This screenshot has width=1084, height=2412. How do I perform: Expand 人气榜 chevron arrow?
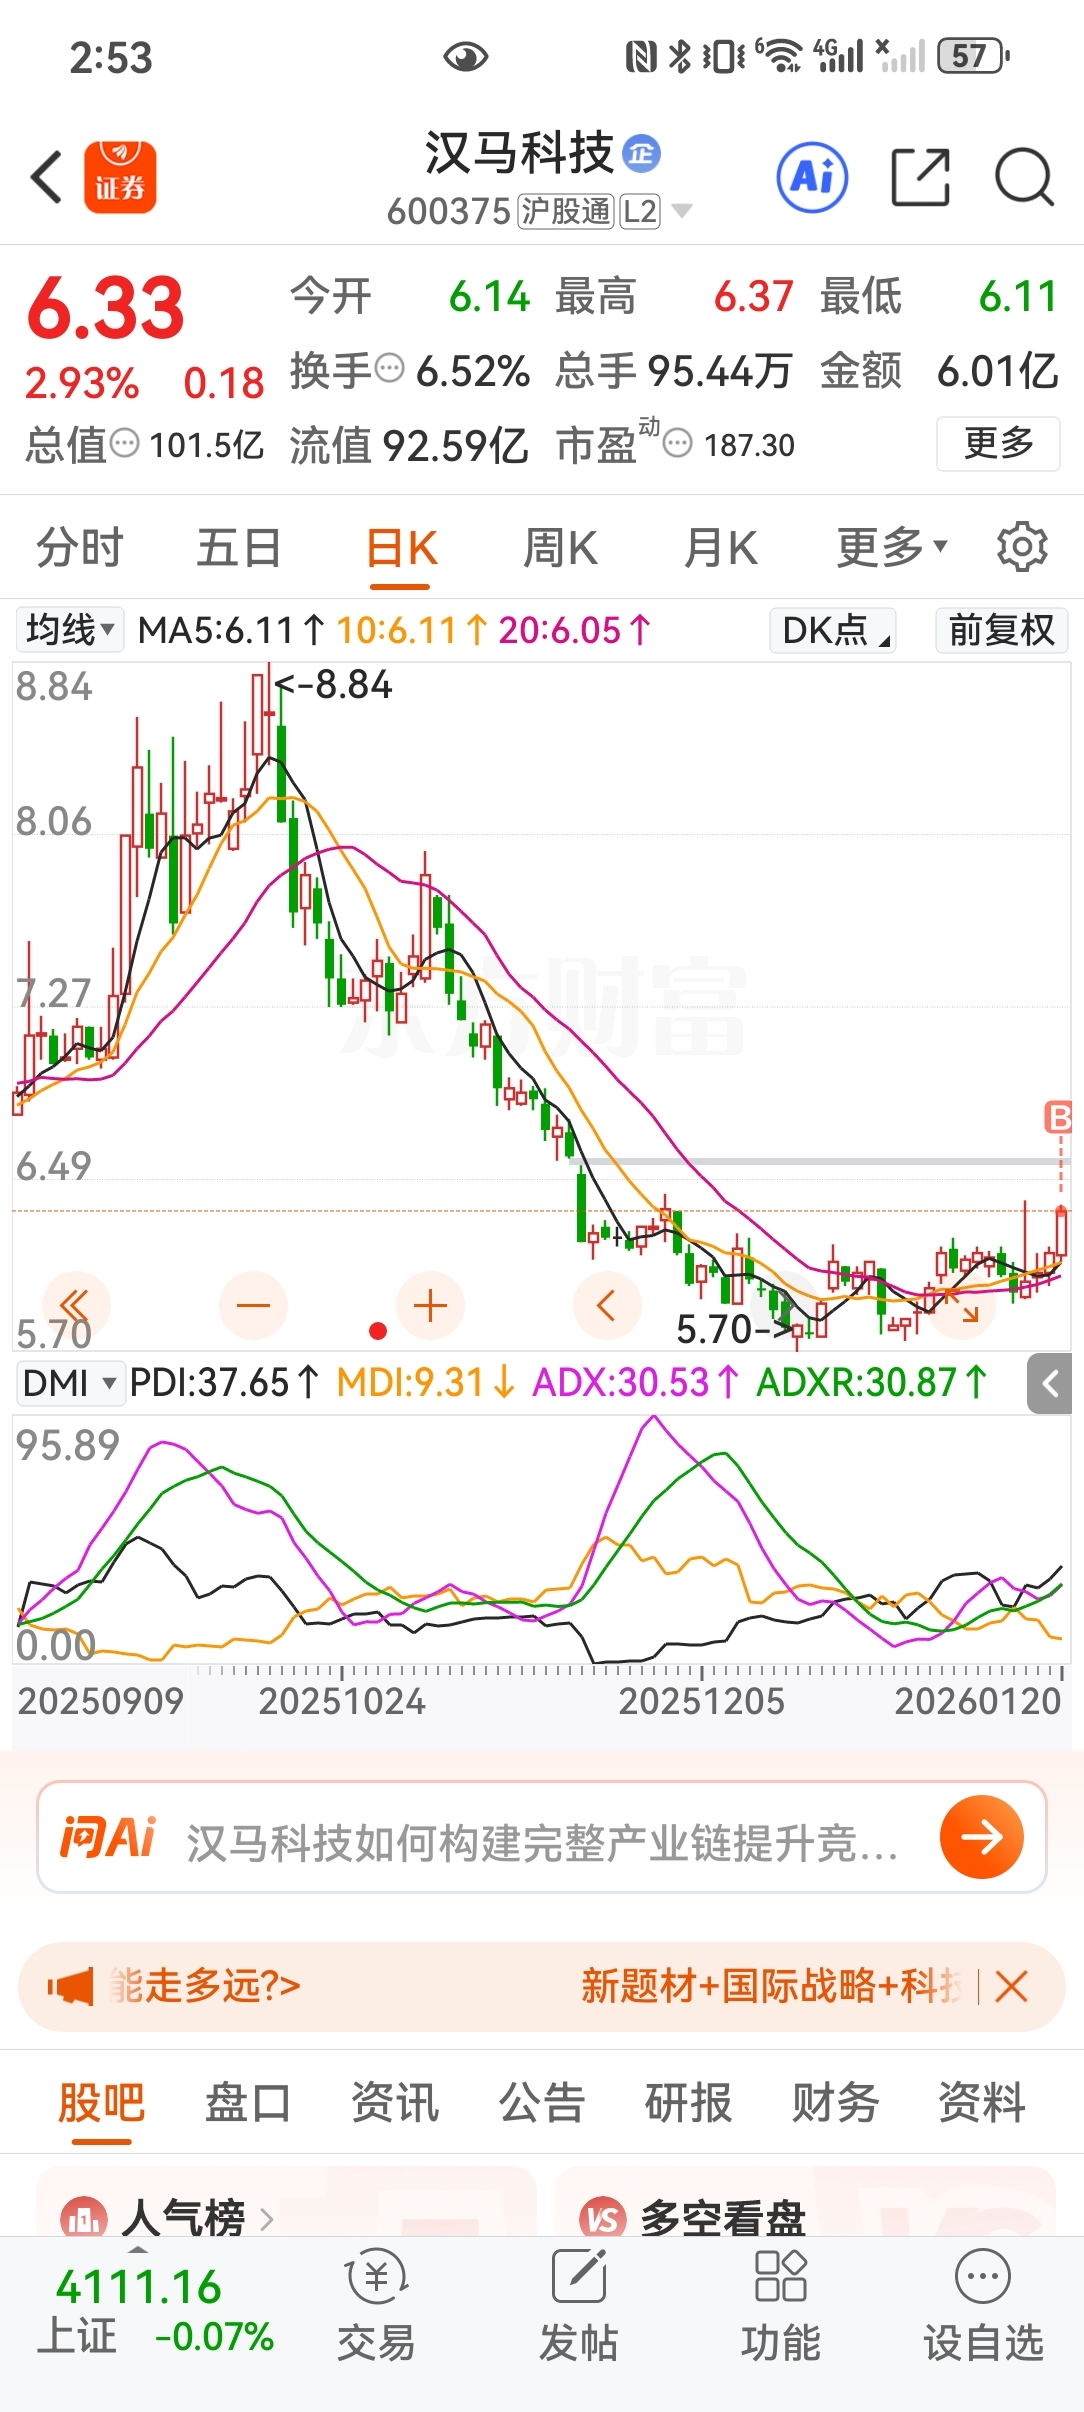(x=266, y=2219)
